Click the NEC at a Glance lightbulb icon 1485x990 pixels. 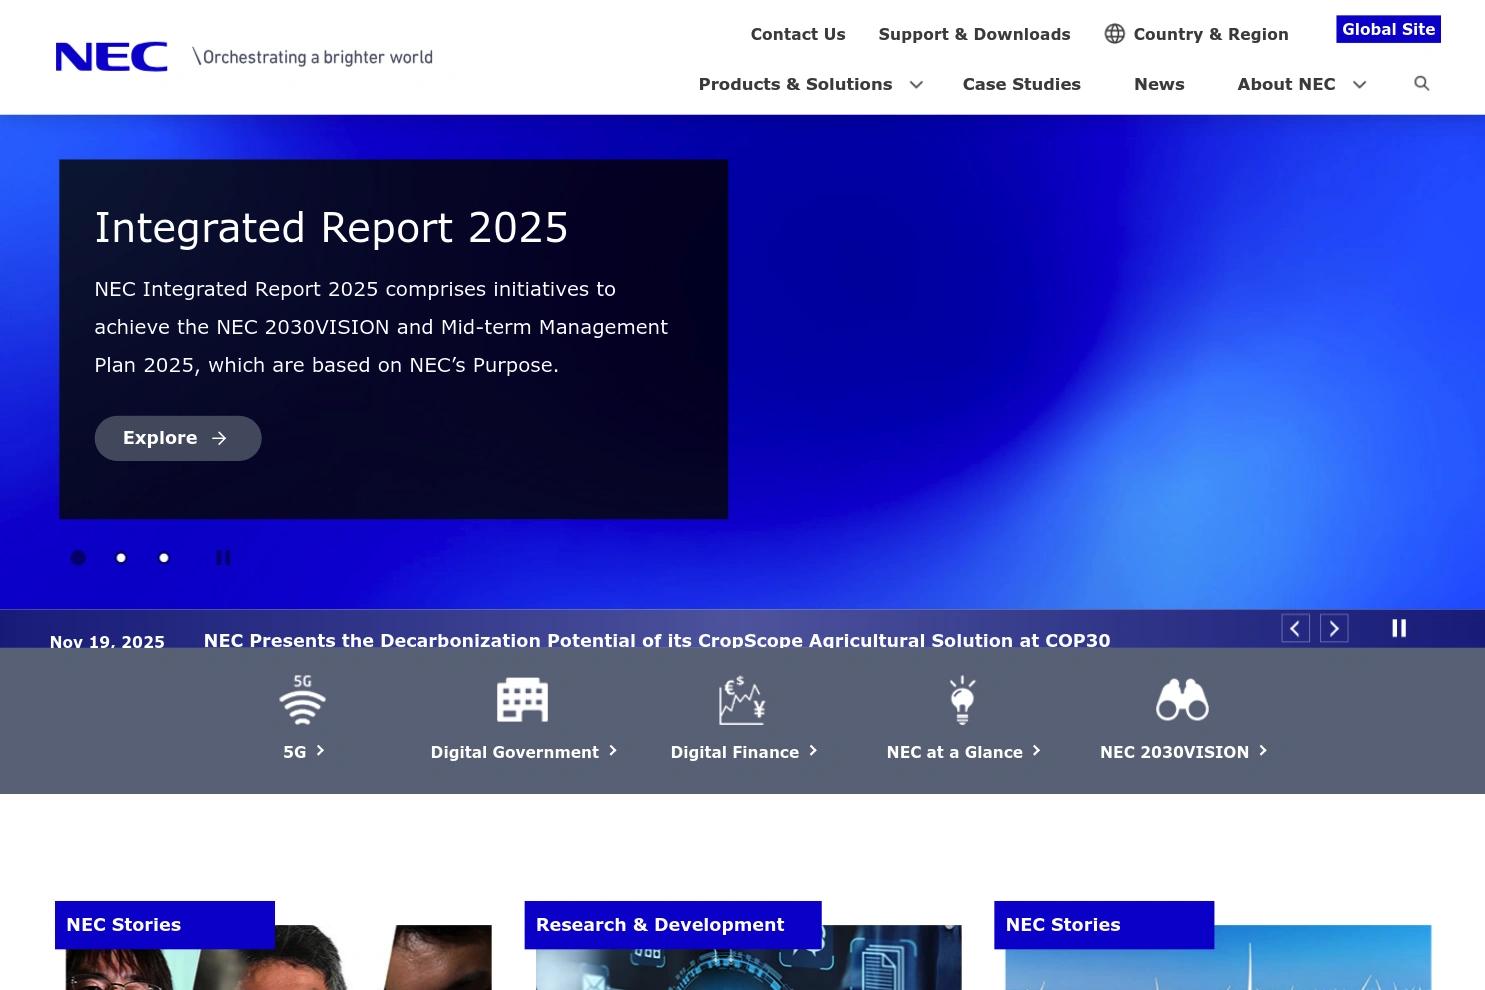click(x=962, y=699)
